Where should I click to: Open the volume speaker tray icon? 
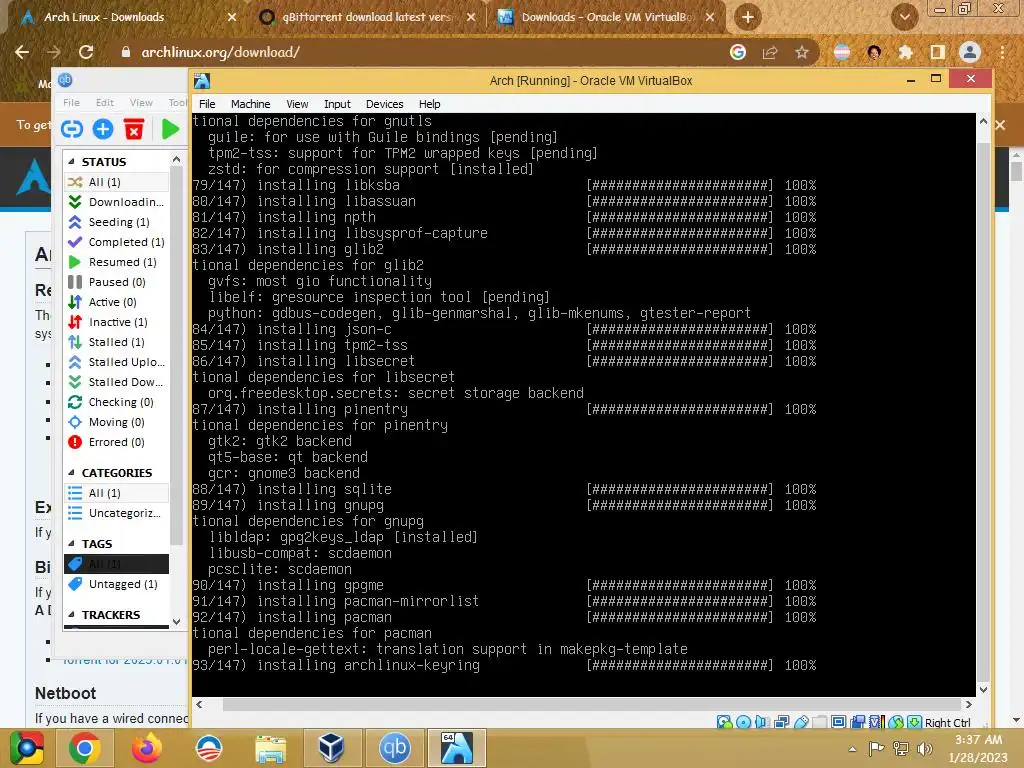tap(924, 748)
